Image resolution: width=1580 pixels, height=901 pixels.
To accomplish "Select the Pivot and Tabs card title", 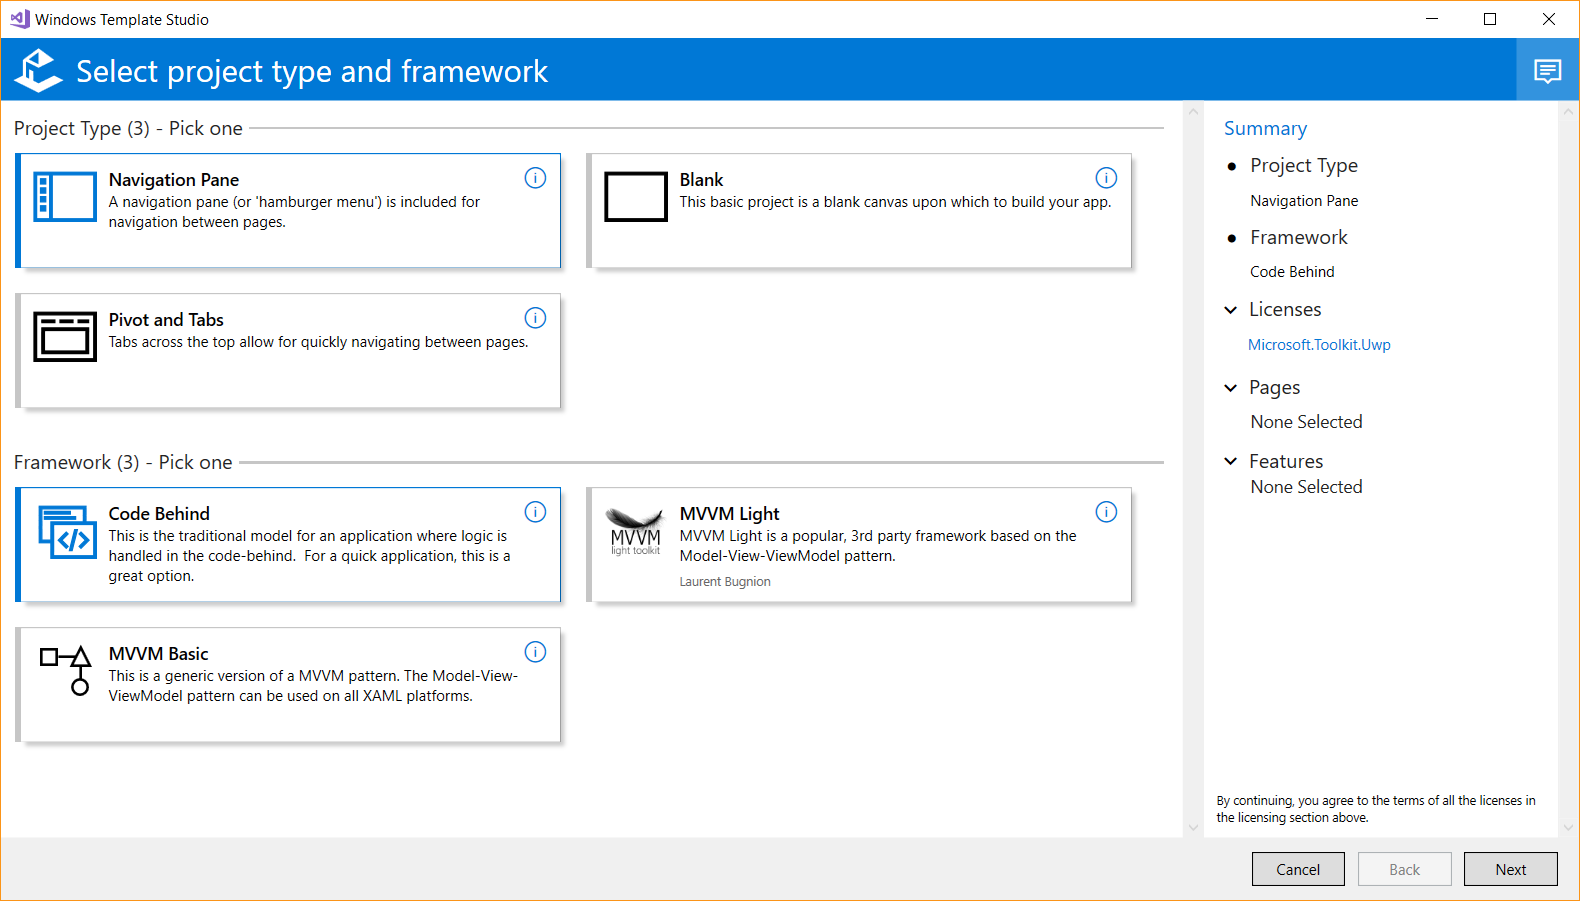I will (x=166, y=320).
